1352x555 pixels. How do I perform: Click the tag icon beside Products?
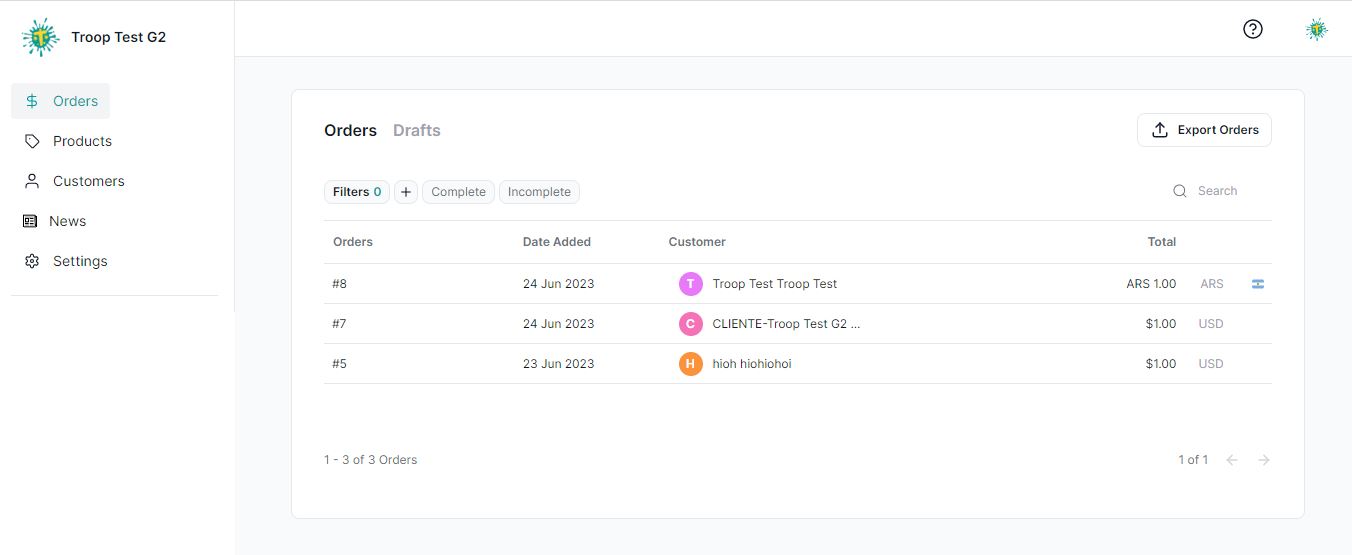(x=32, y=141)
